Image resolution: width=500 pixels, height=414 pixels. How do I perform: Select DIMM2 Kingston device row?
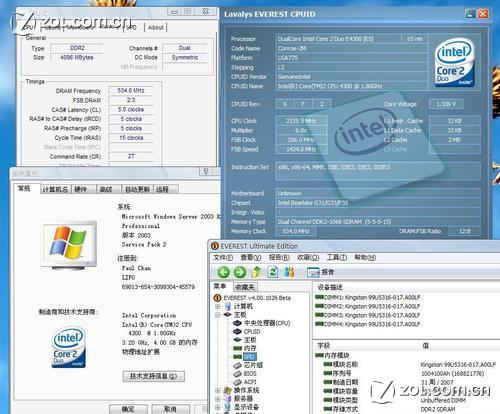pos(368,306)
